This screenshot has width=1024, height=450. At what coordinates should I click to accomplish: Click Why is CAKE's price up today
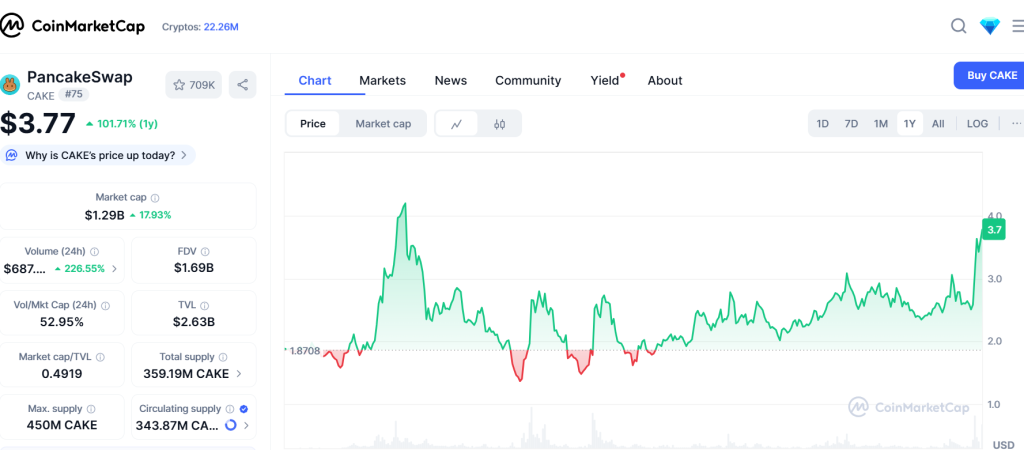click(x=98, y=155)
